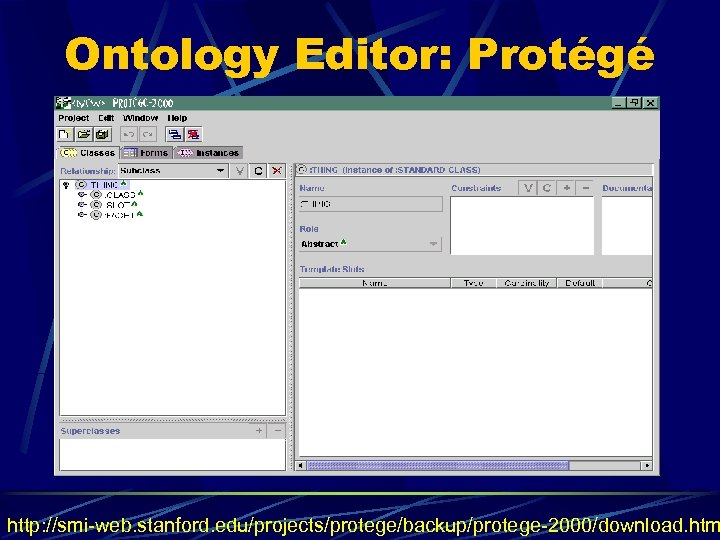Click the Open Project folder icon
Screen dimensions: 720x540
84,135
